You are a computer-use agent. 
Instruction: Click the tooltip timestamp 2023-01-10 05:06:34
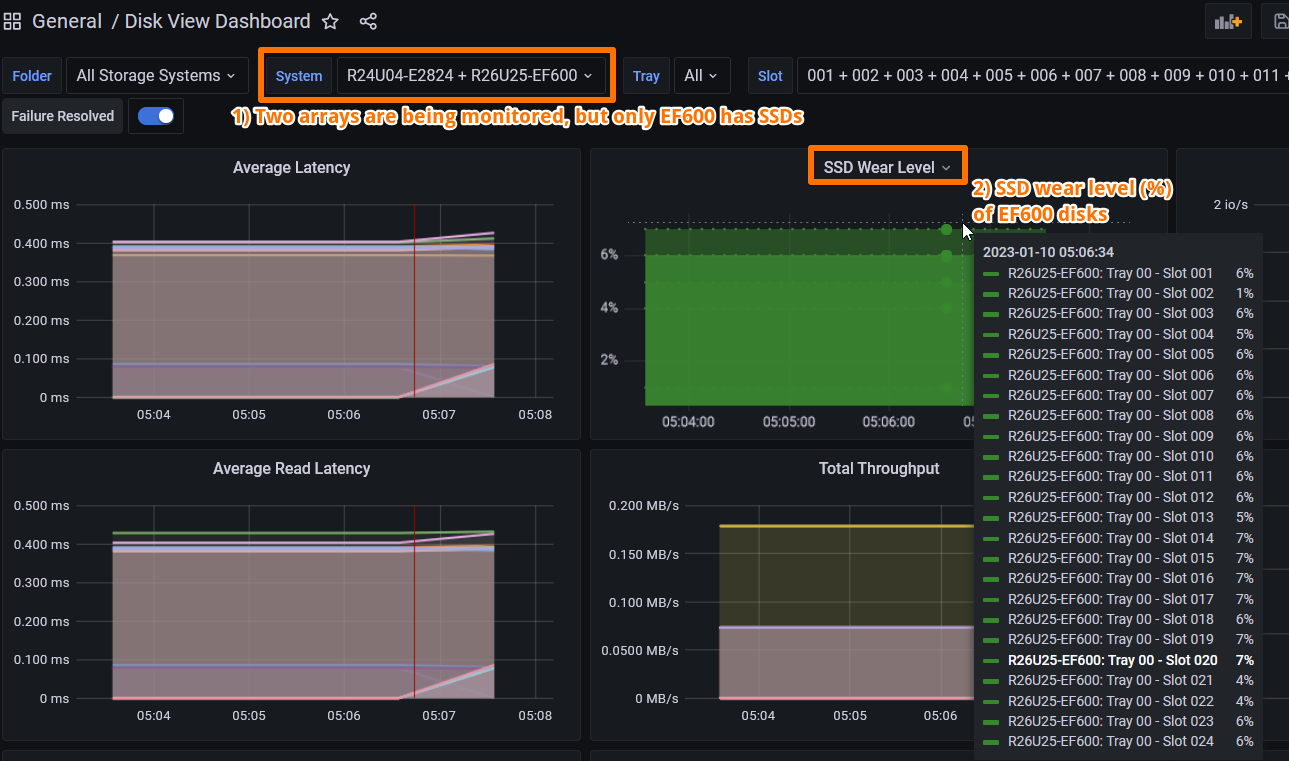tap(1048, 252)
